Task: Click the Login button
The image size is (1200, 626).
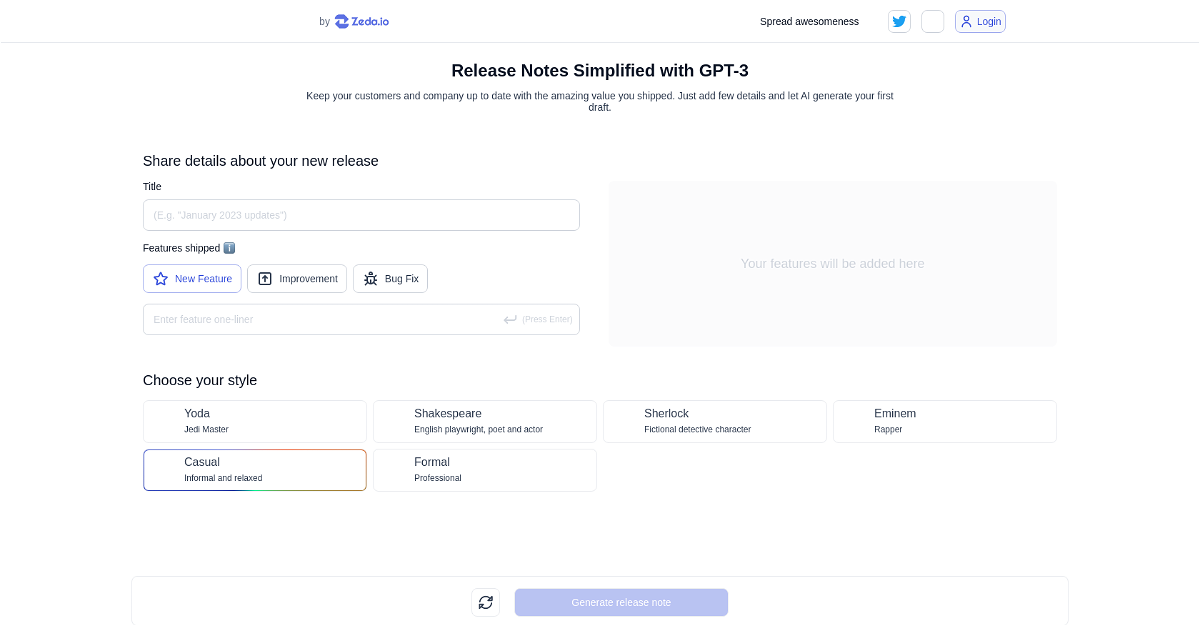Action: 980,21
